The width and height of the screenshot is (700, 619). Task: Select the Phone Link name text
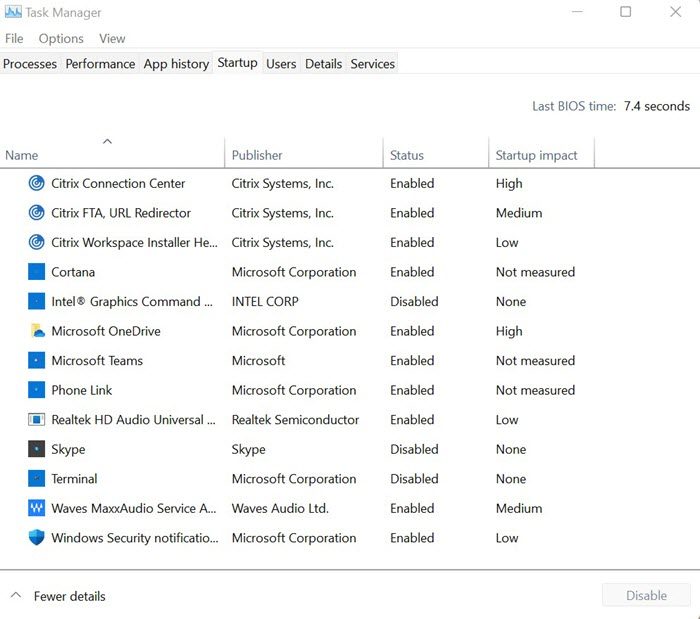click(x=82, y=390)
